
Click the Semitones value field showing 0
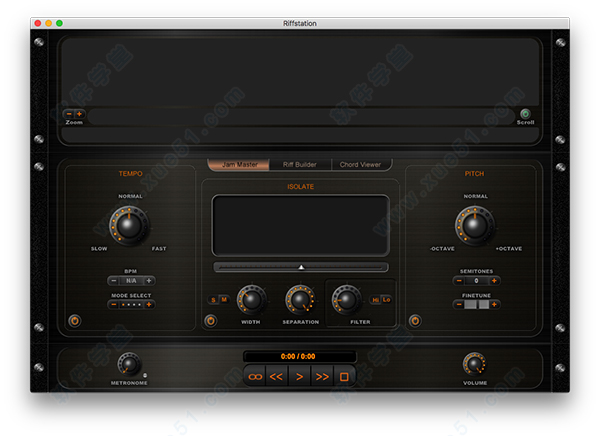click(476, 281)
